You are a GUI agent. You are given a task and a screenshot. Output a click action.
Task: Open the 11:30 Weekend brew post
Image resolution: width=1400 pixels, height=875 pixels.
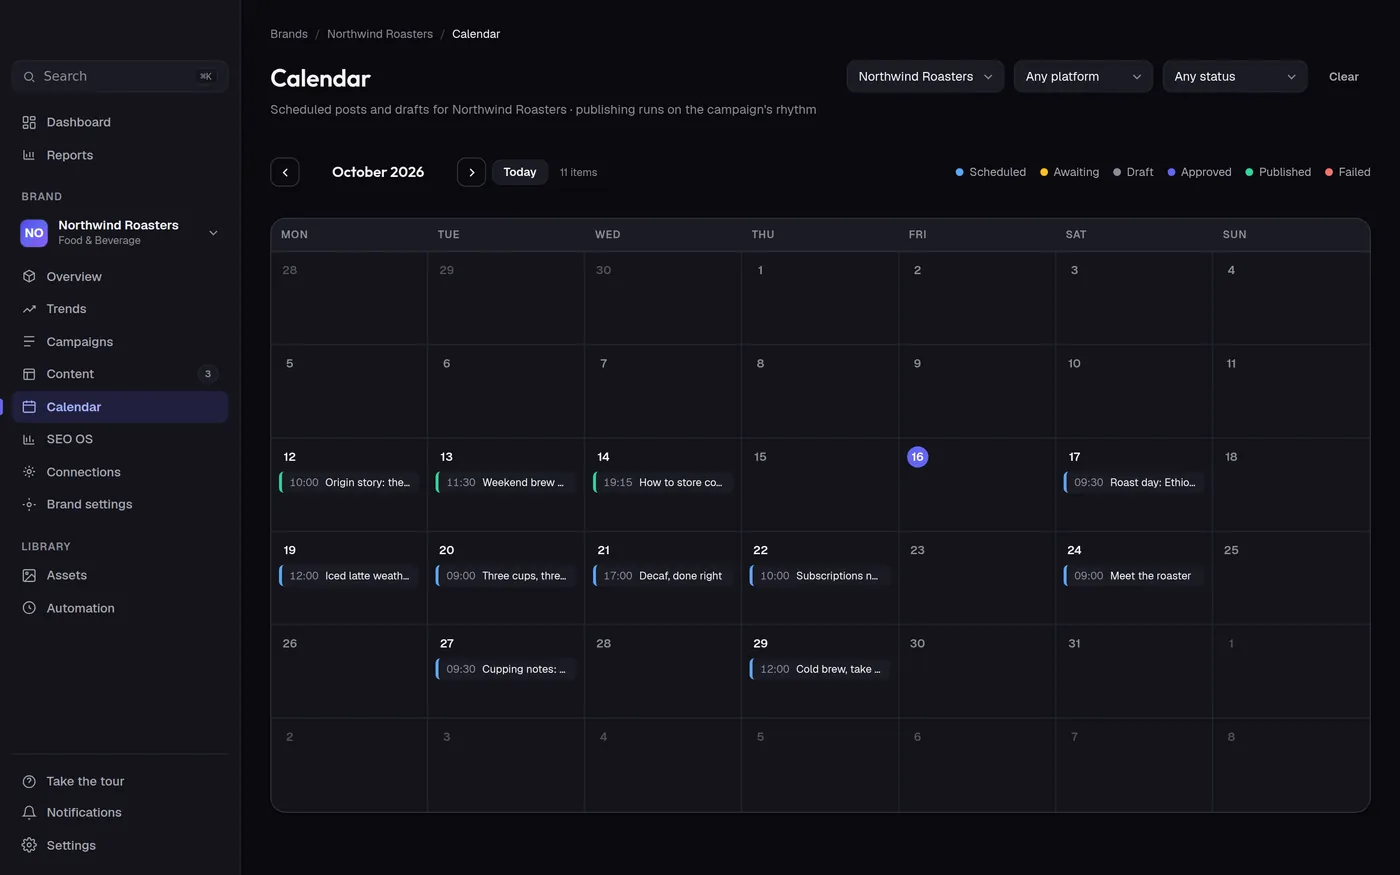[506, 482]
